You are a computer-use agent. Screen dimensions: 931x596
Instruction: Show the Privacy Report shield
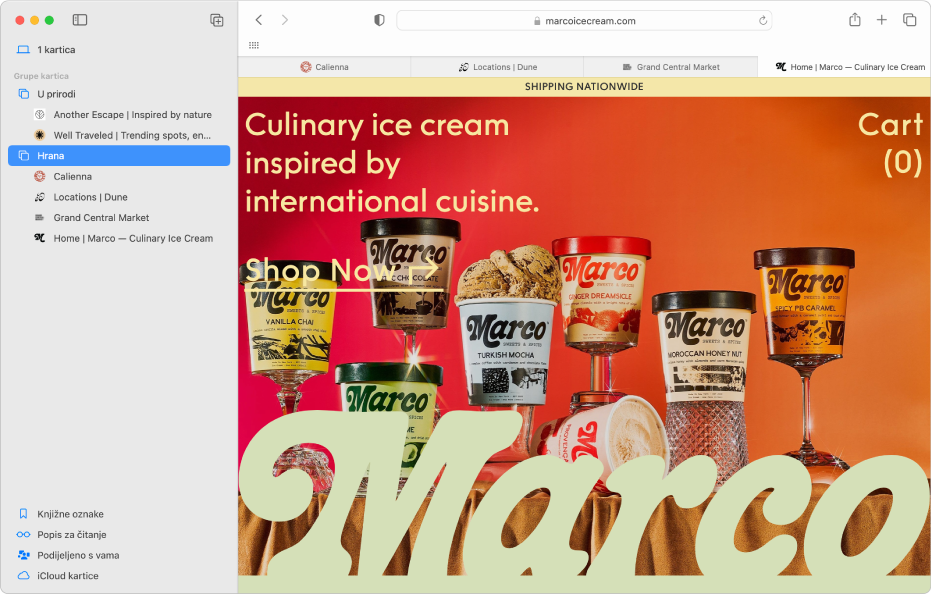(x=377, y=19)
